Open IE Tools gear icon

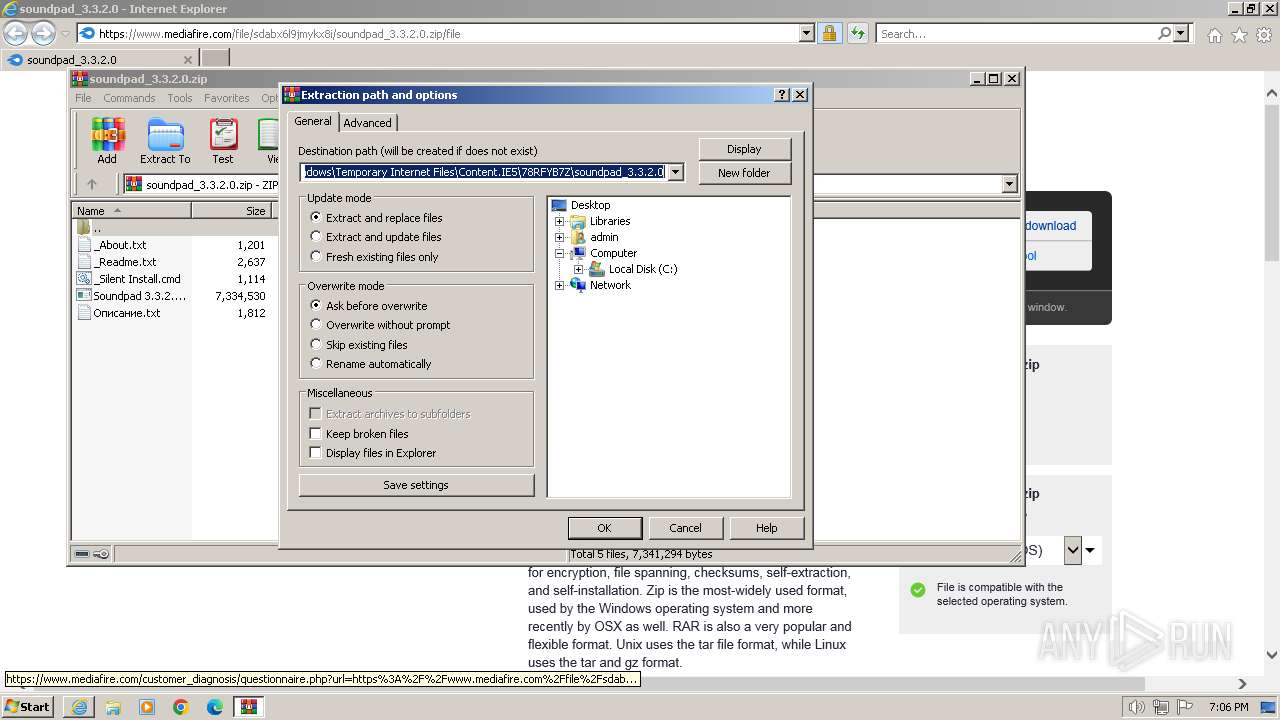click(1264, 35)
